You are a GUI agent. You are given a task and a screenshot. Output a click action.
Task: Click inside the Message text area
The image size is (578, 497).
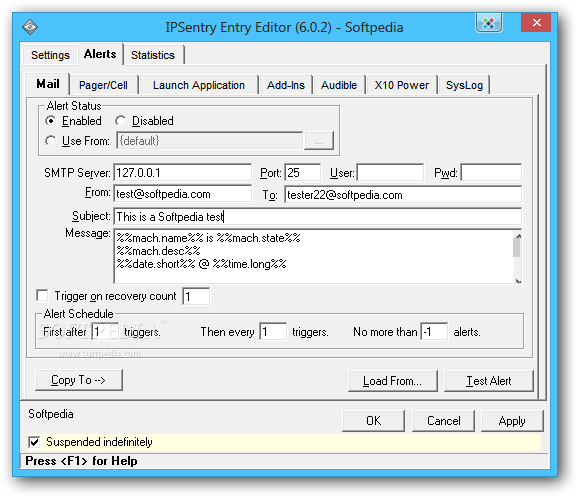click(313, 256)
